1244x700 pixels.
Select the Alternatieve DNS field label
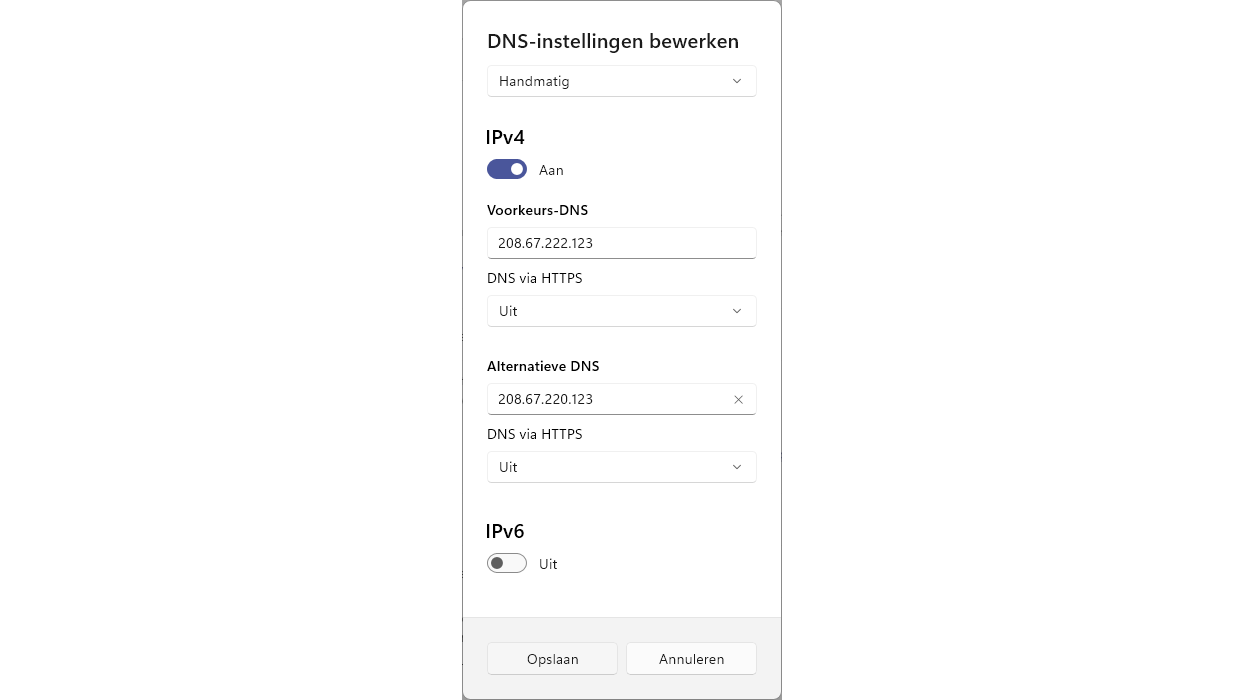(543, 366)
